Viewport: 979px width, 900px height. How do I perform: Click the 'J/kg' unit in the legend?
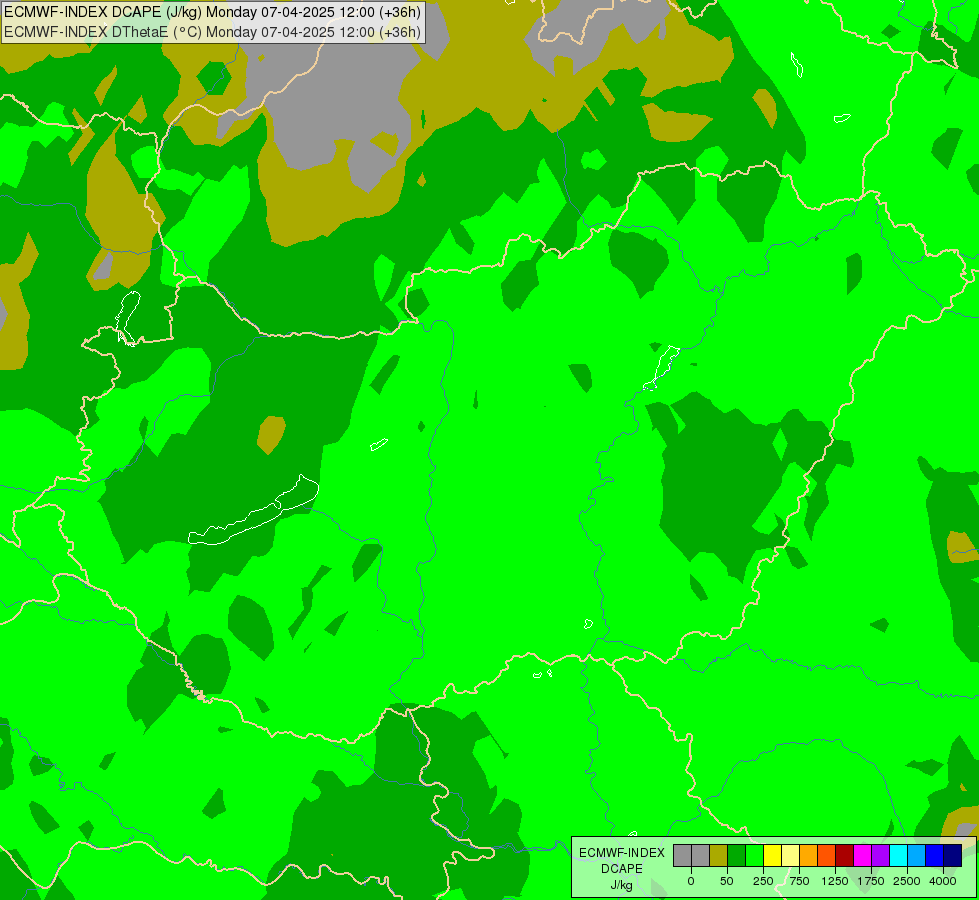coord(622,885)
